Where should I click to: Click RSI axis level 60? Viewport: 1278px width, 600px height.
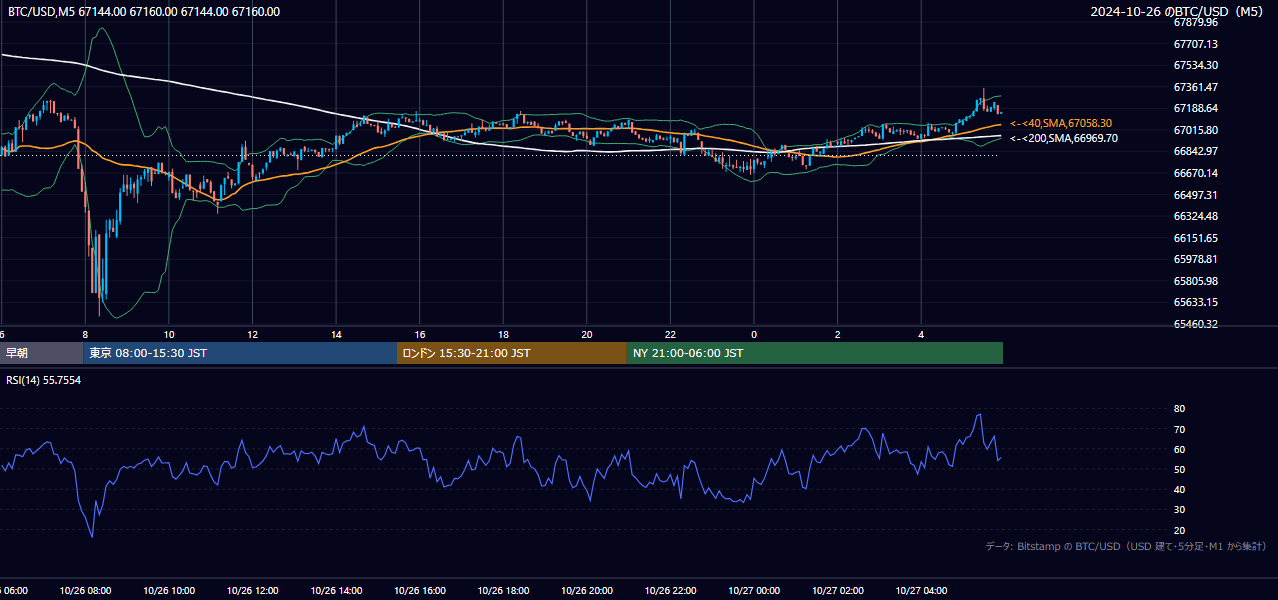1180,449
